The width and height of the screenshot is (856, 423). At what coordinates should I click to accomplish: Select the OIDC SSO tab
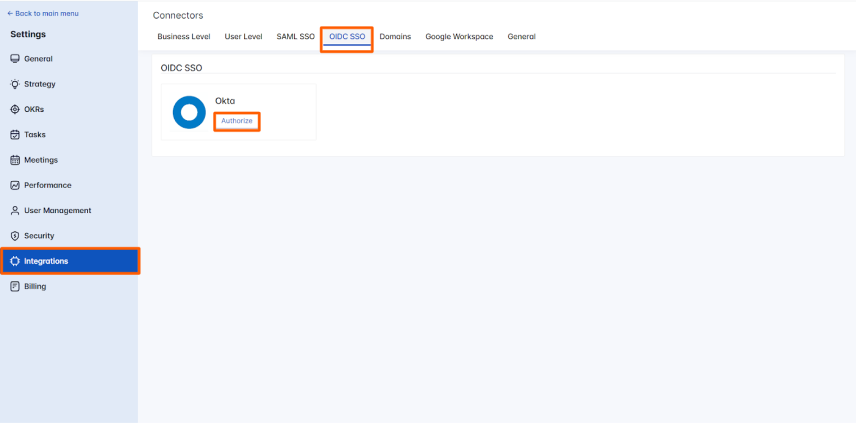click(347, 37)
